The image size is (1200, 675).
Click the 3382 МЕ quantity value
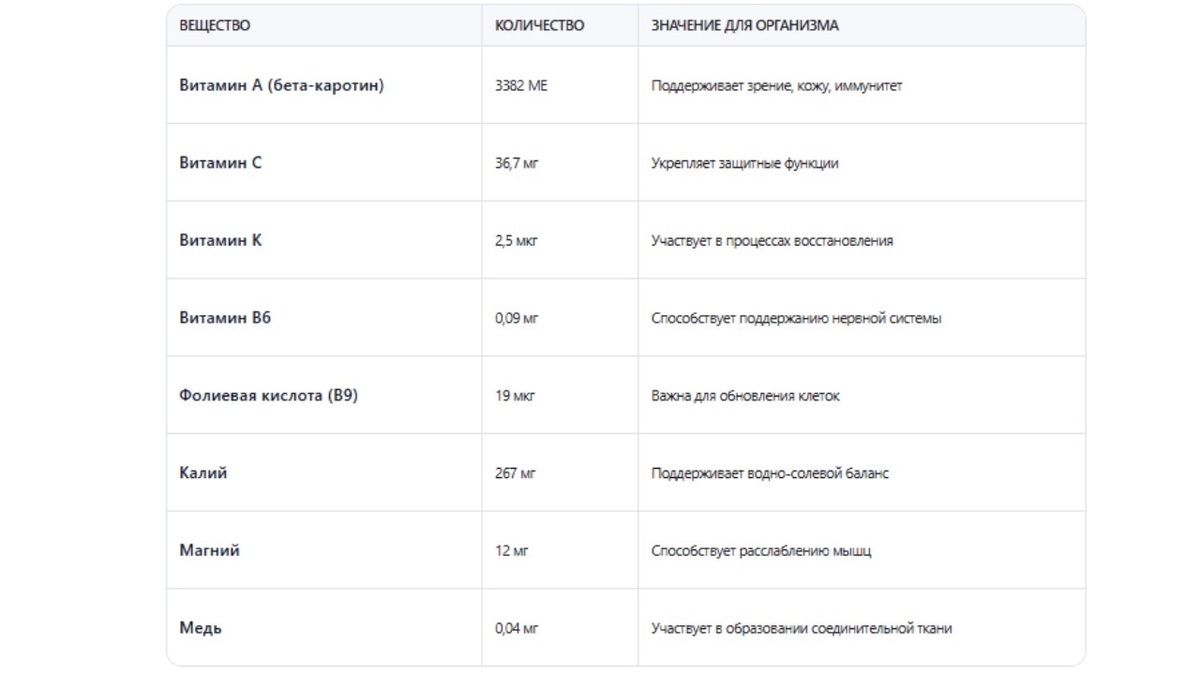tap(521, 86)
